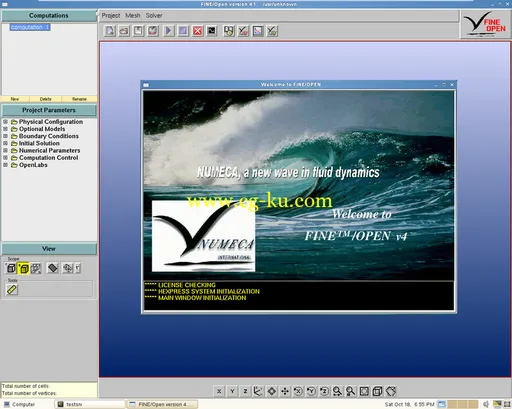Screen dimensions: 512x409
Task: Click the blue square suspend solver icon
Action: [x=183, y=31]
